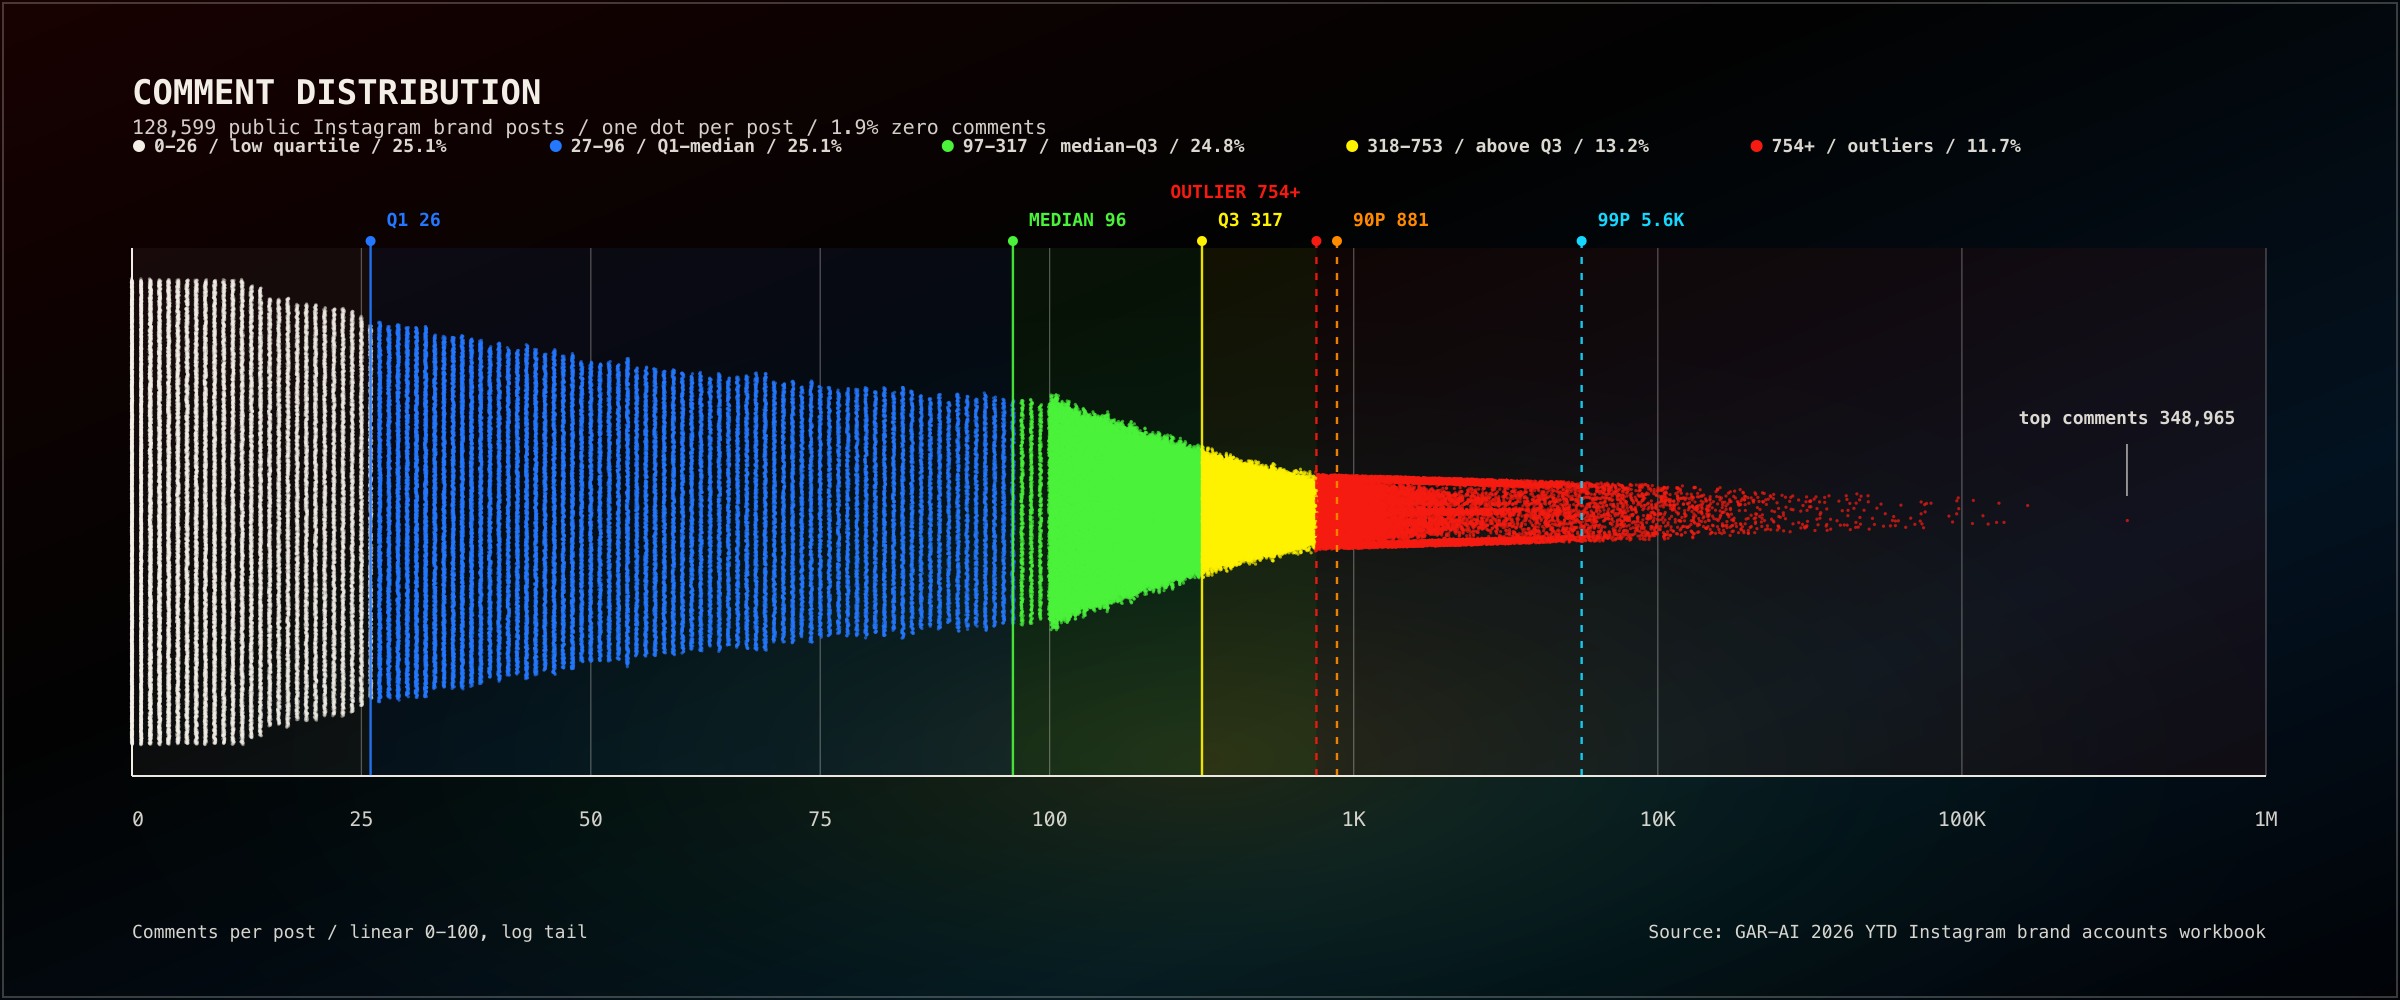Click the axis tick label '1M'
The width and height of the screenshot is (2400, 1000).
click(2266, 820)
